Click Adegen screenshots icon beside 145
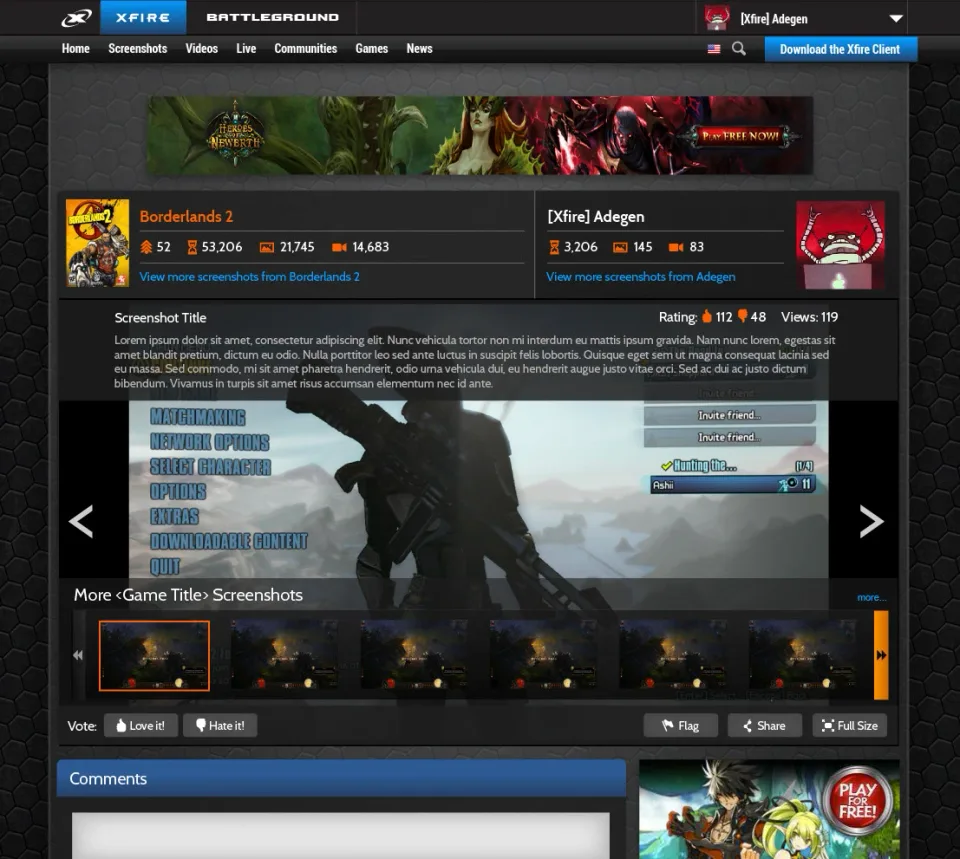This screenshot has width=960, height=859. coord(620,247)
